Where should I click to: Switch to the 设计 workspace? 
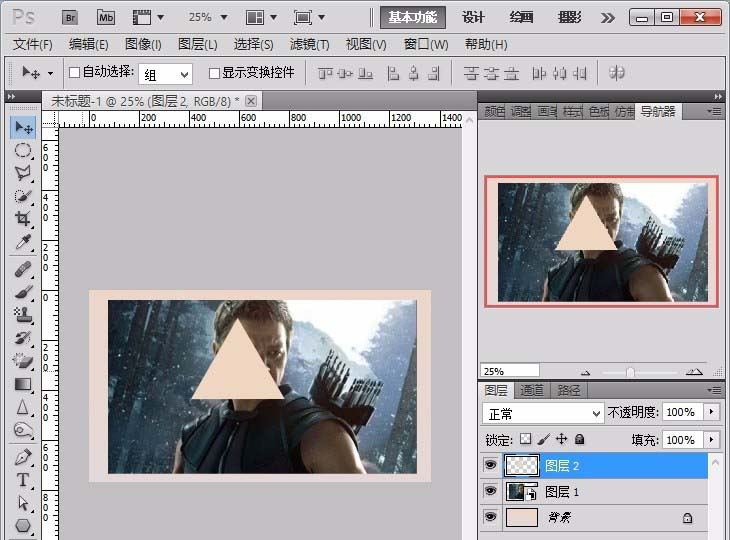pos(473,17)
